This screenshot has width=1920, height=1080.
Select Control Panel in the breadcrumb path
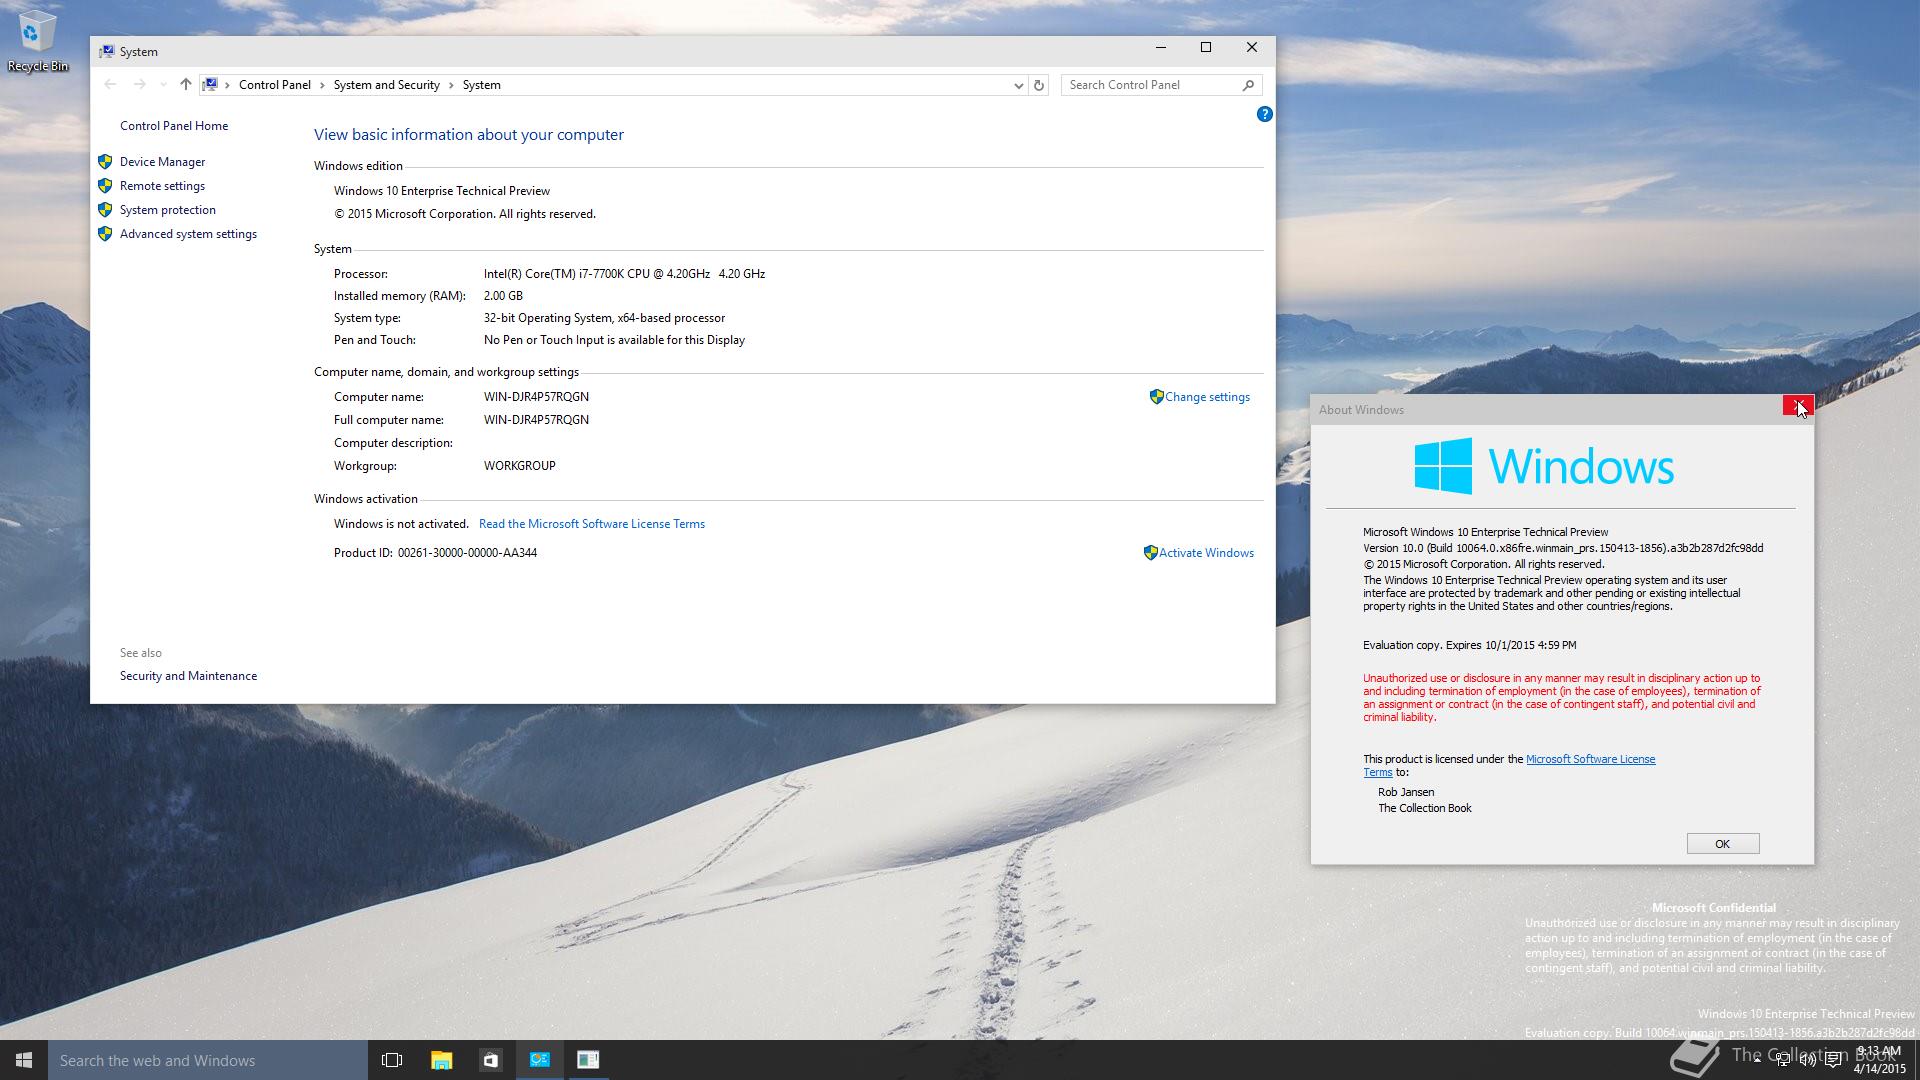[274, 85]
